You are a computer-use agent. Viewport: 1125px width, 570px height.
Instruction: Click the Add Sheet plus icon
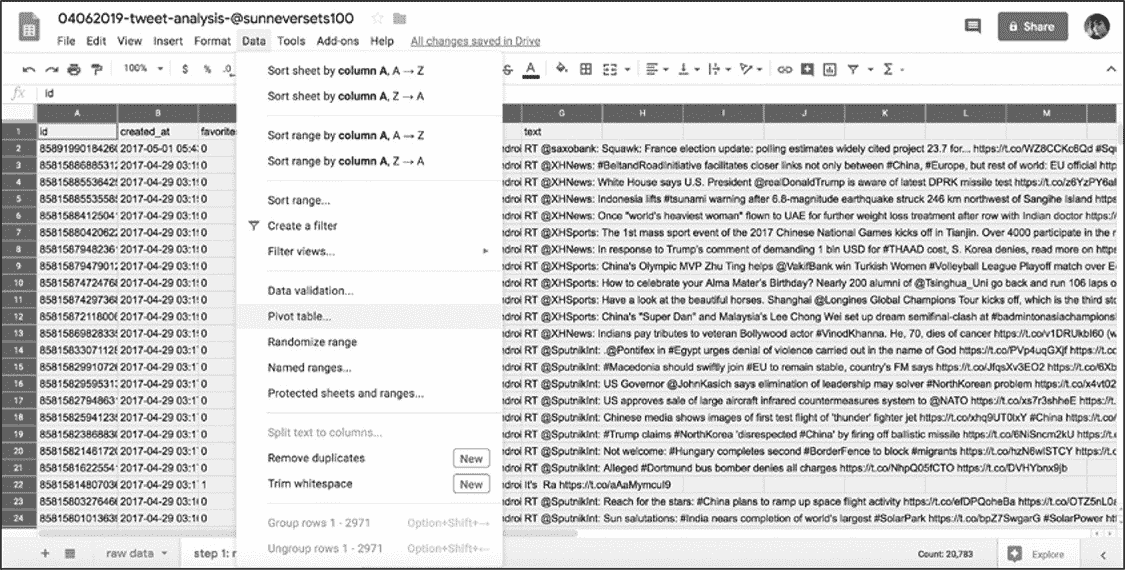click(44, 553)
